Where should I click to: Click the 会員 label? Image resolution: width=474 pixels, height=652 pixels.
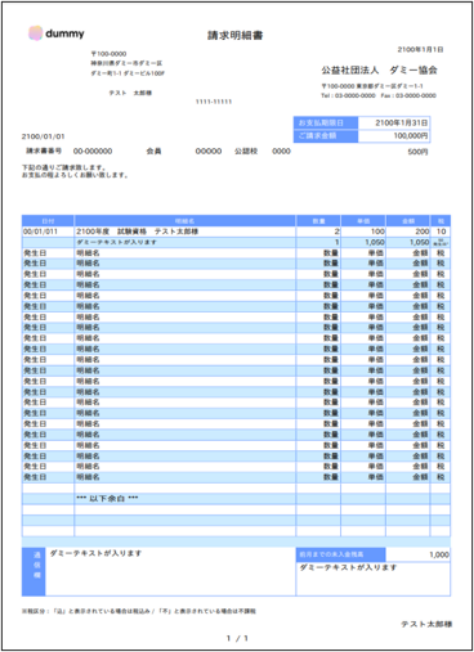(x=153, y=151)
